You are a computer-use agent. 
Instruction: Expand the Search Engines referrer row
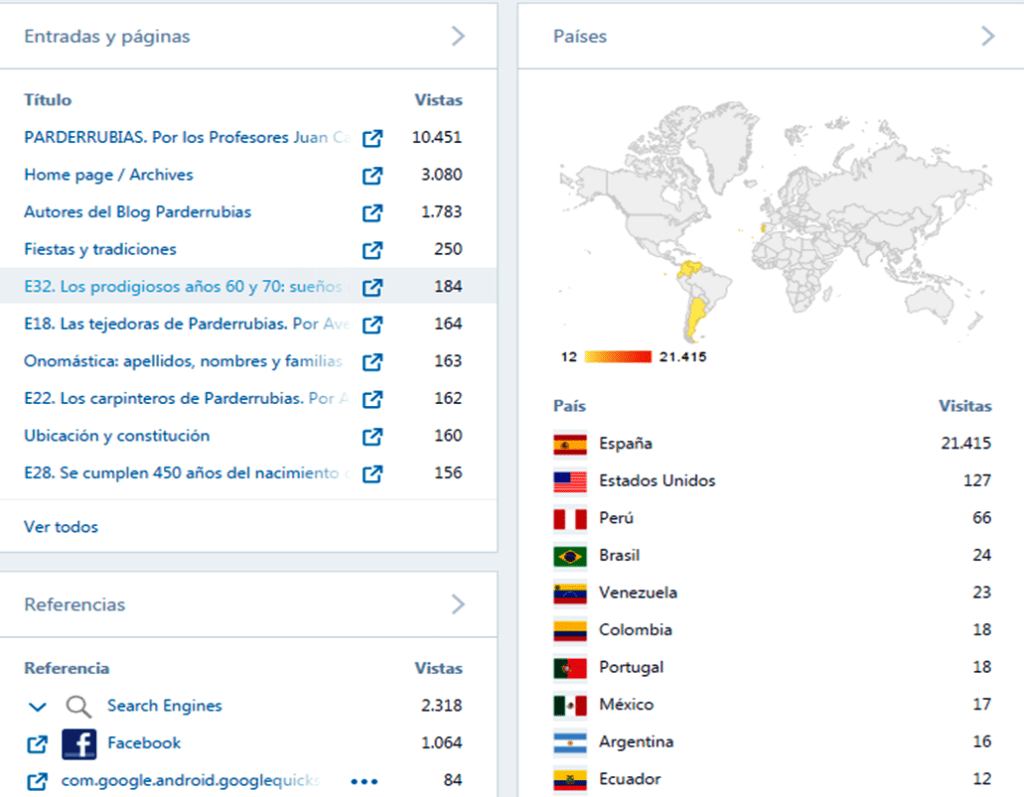[x=37, y=707]
